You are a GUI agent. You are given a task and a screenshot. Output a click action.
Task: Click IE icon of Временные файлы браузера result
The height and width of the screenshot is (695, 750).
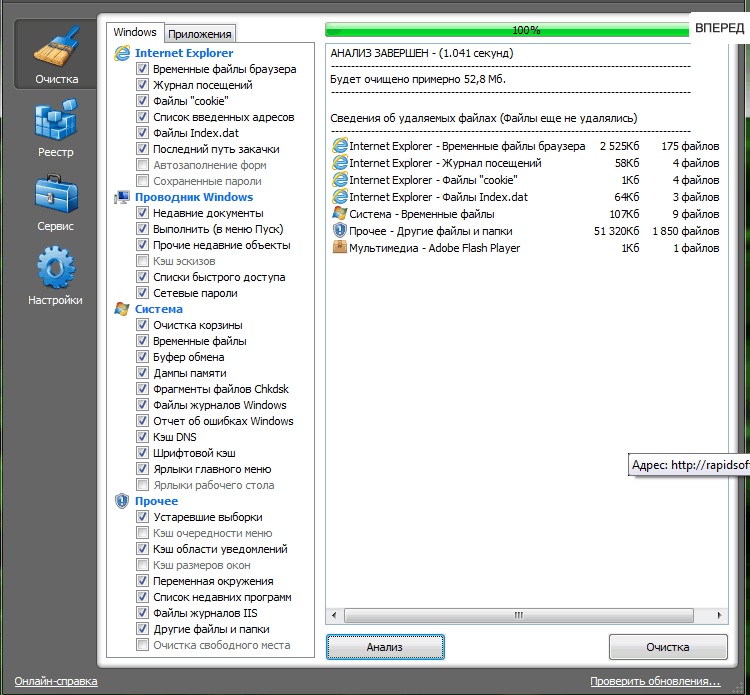pyautogui.click(x=340, y=146)
